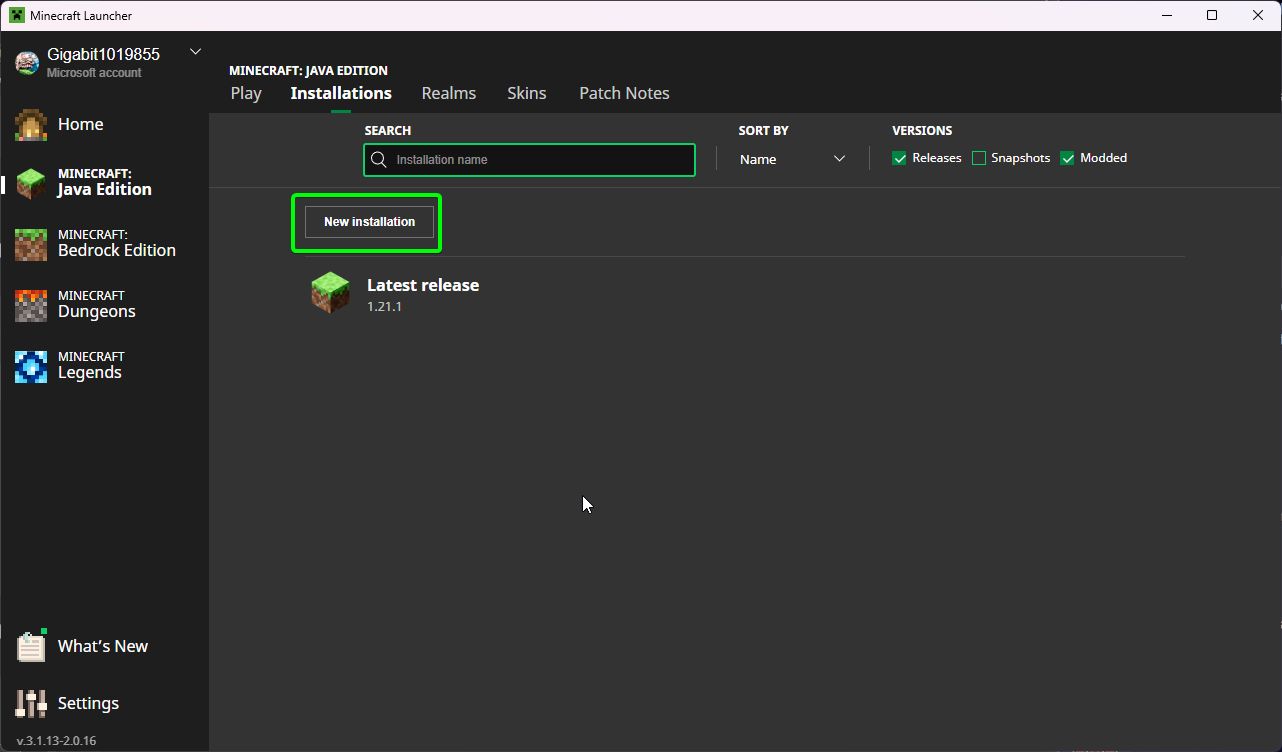Open What's New label
Viewport: 1282px width, 752px height.
[x=103, y=646]
